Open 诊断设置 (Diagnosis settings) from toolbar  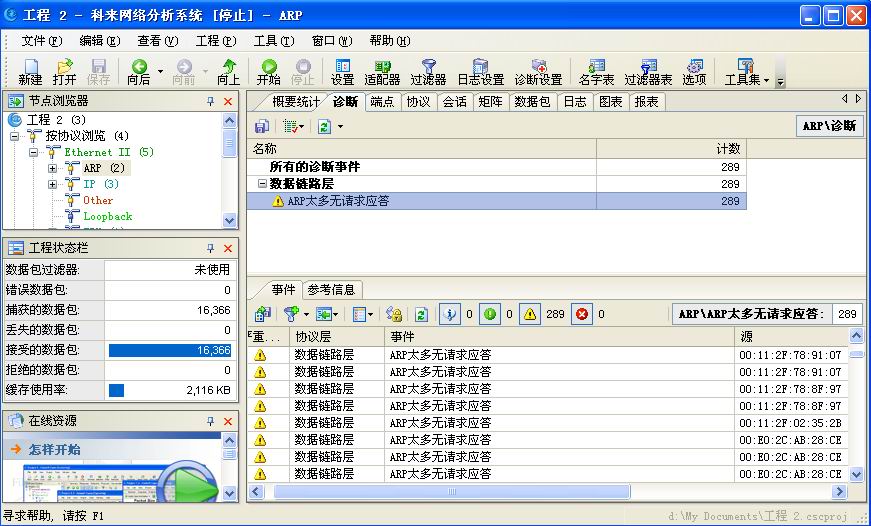538,71
